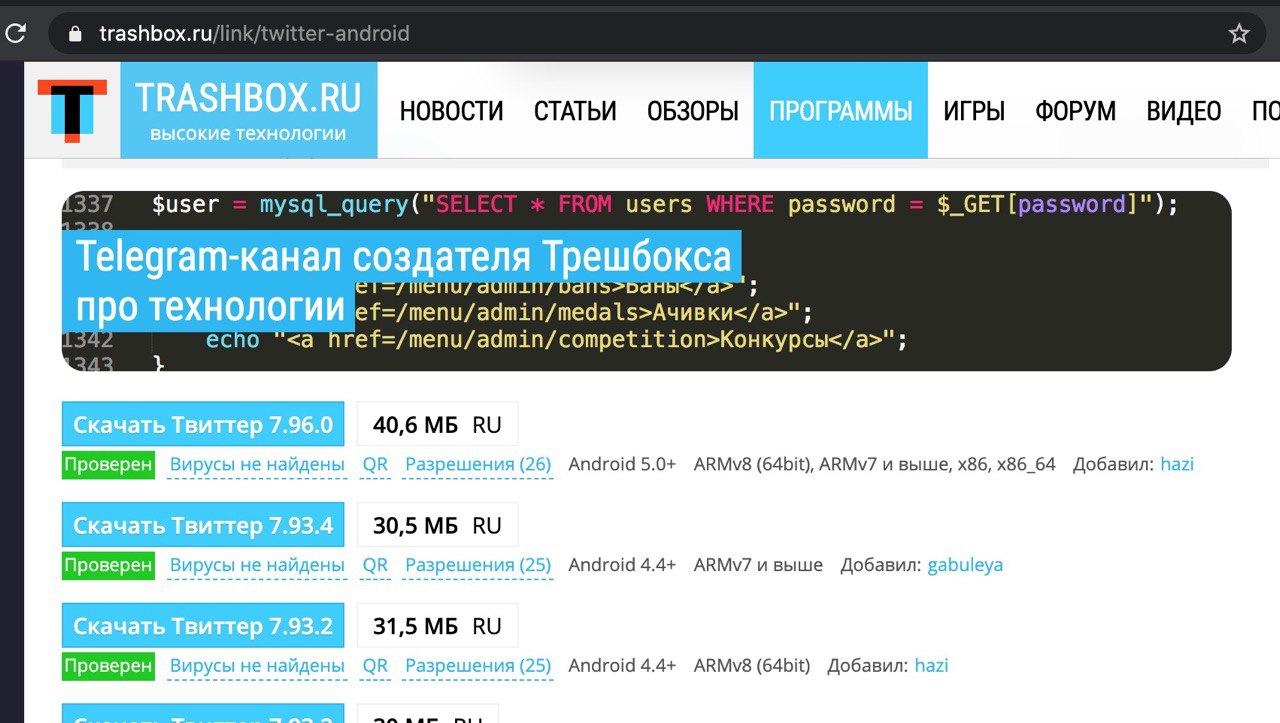Open the ВИДЕО menu item
The image size is (1280, 723).
pos(1184,111)
